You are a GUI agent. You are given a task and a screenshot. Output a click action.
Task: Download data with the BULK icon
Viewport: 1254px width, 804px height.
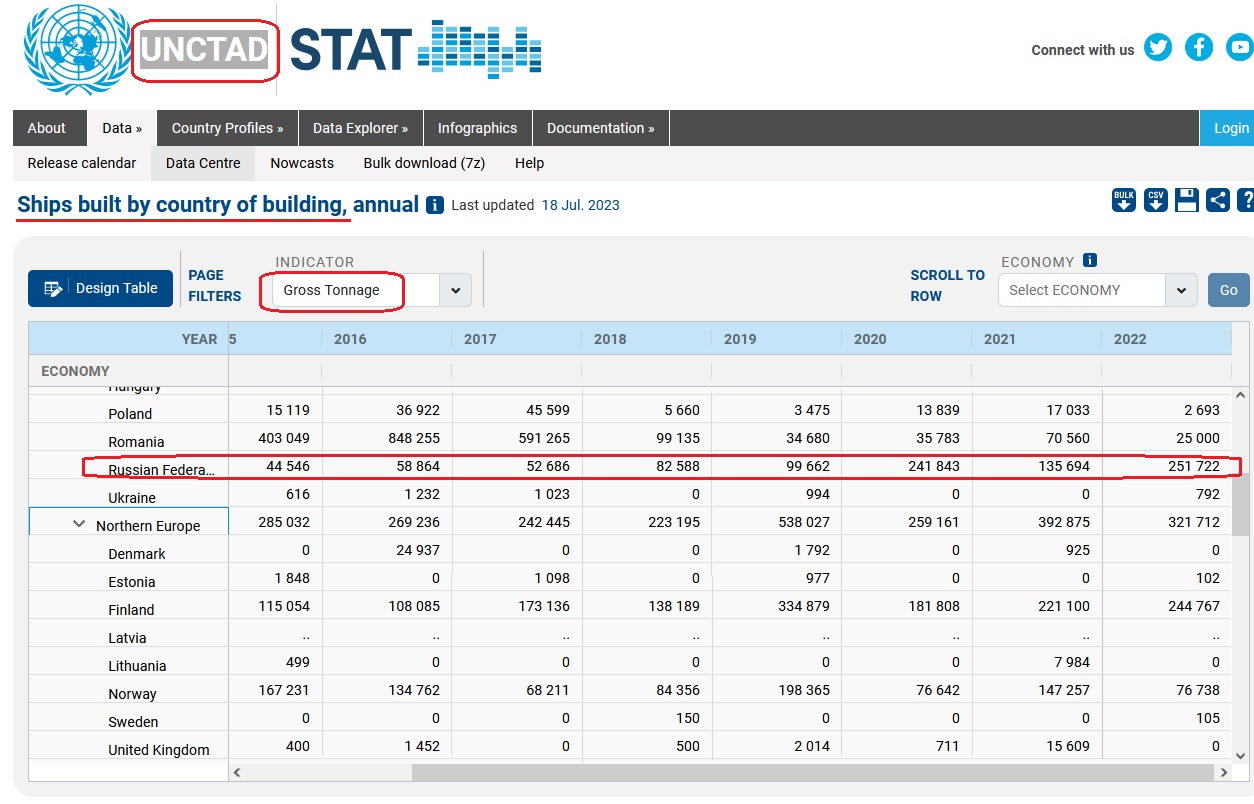tap(1124, 200)
